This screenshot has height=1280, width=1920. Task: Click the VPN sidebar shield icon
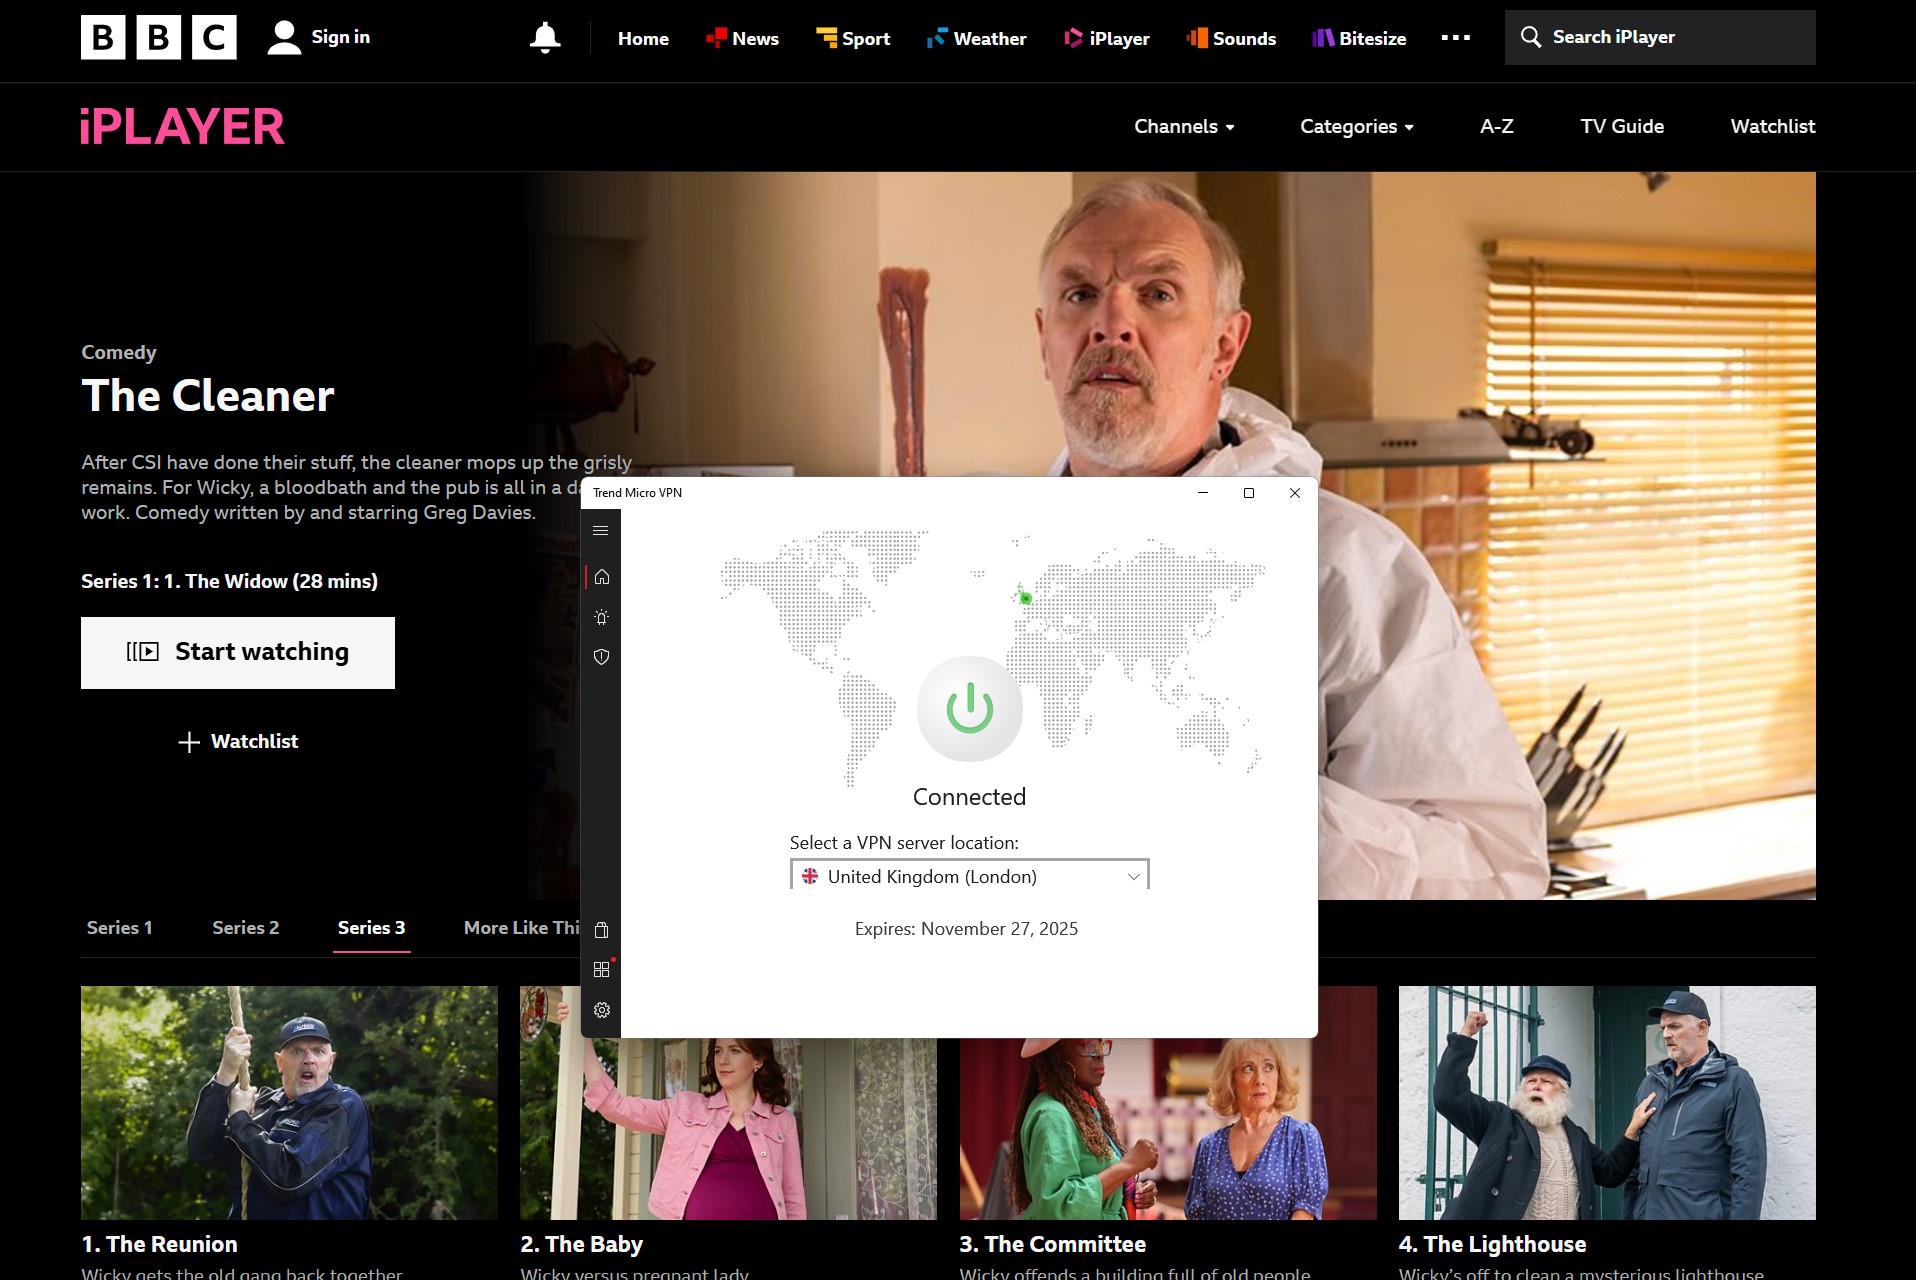pos(603,656)
